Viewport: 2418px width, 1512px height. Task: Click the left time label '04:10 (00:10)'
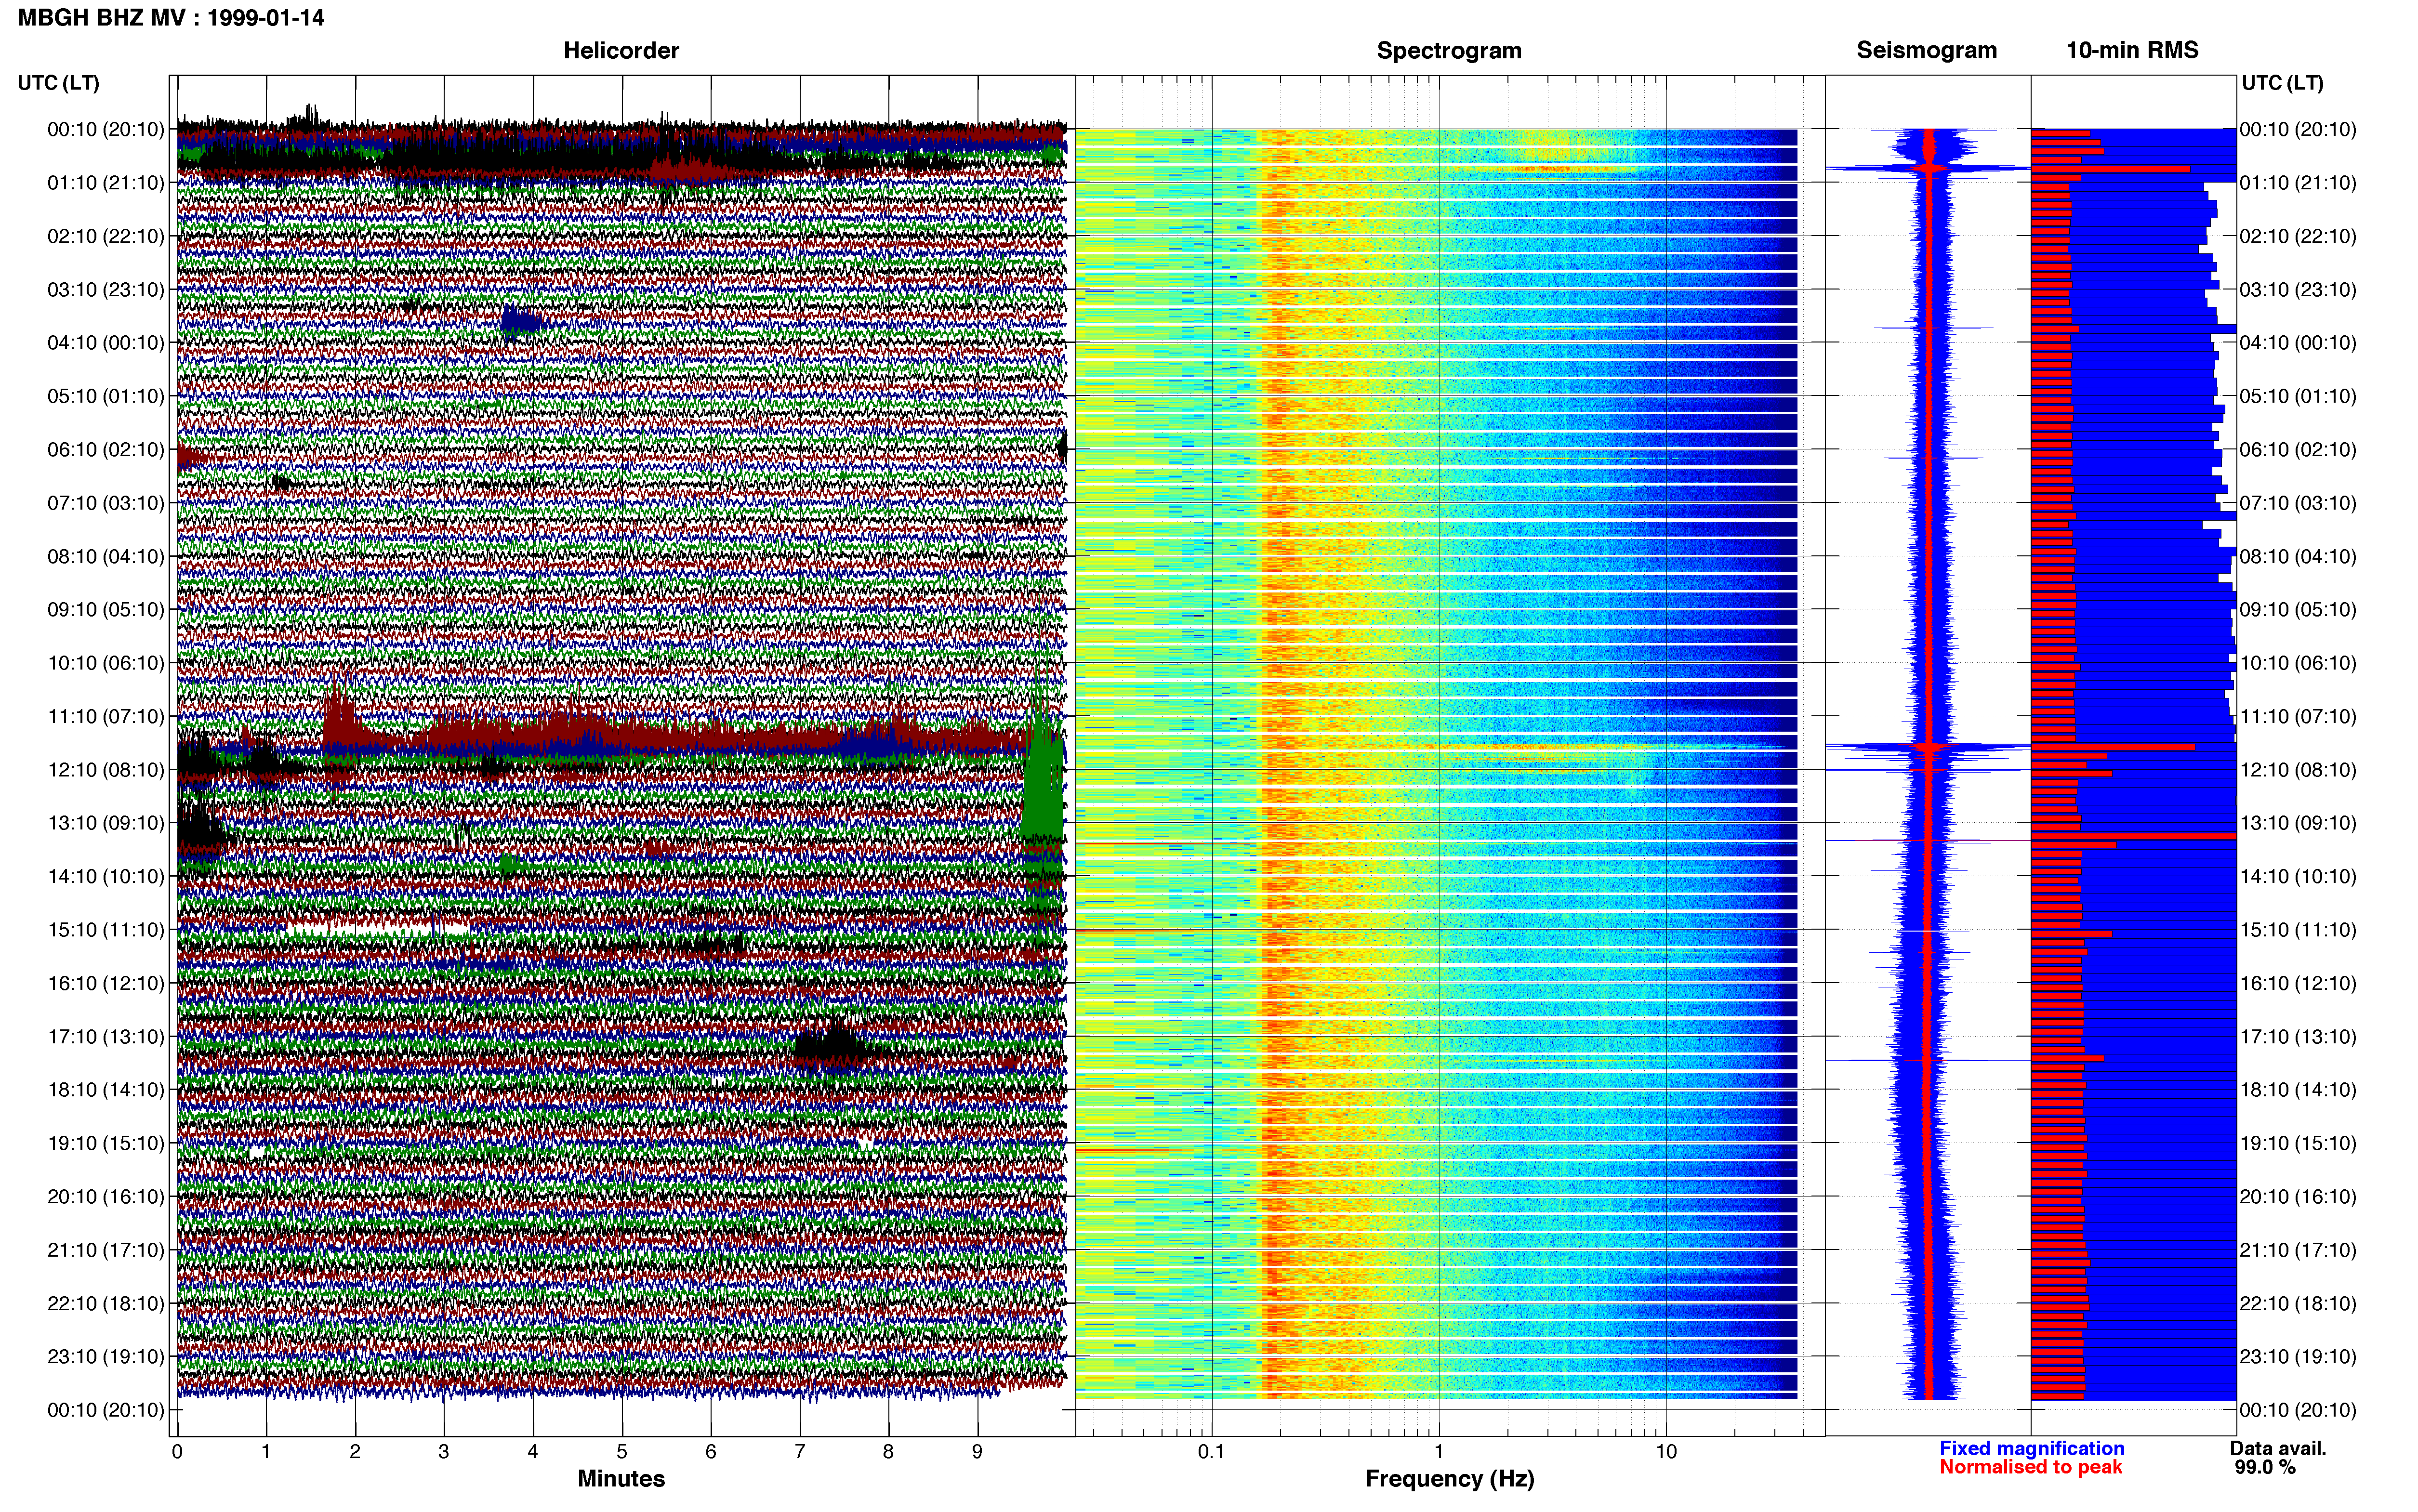[x=106, y=343]
